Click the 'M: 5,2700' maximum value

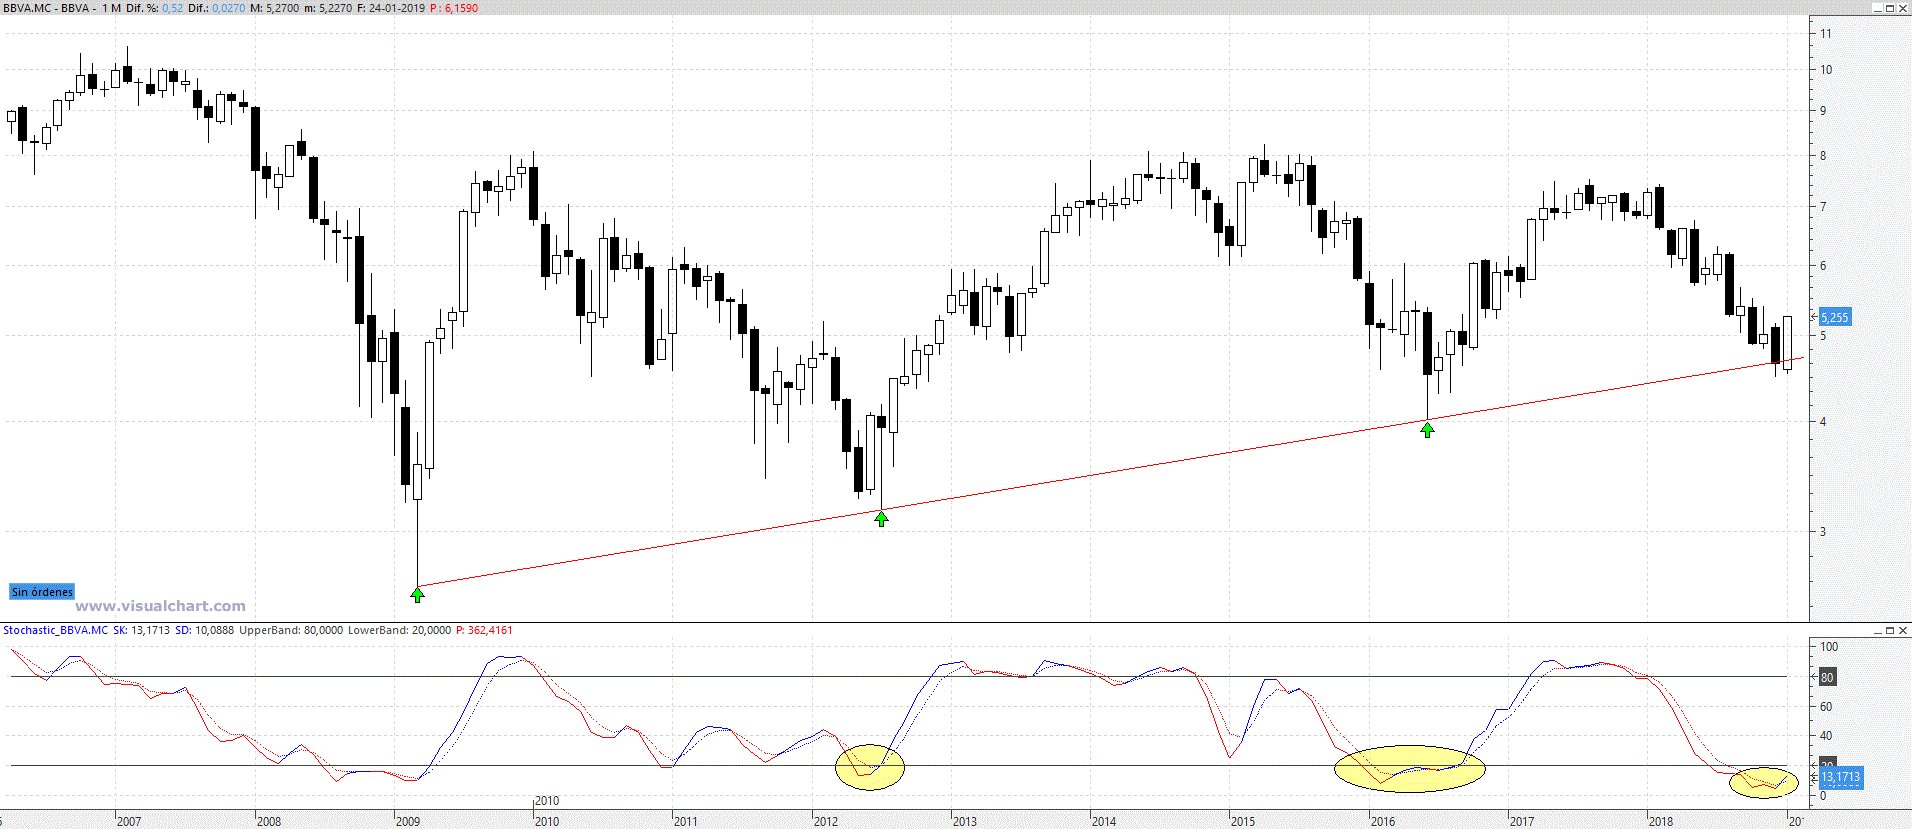[275, 8]
